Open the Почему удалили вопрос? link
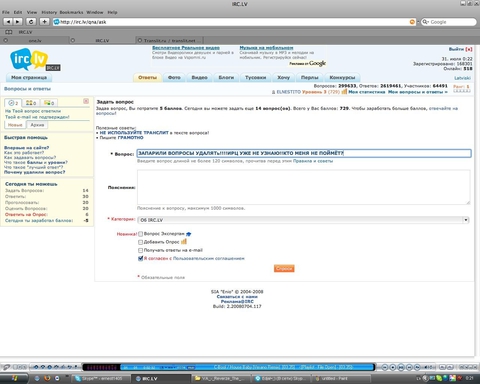The height and width of the screenshot is (384, 480). click(35, 172)
